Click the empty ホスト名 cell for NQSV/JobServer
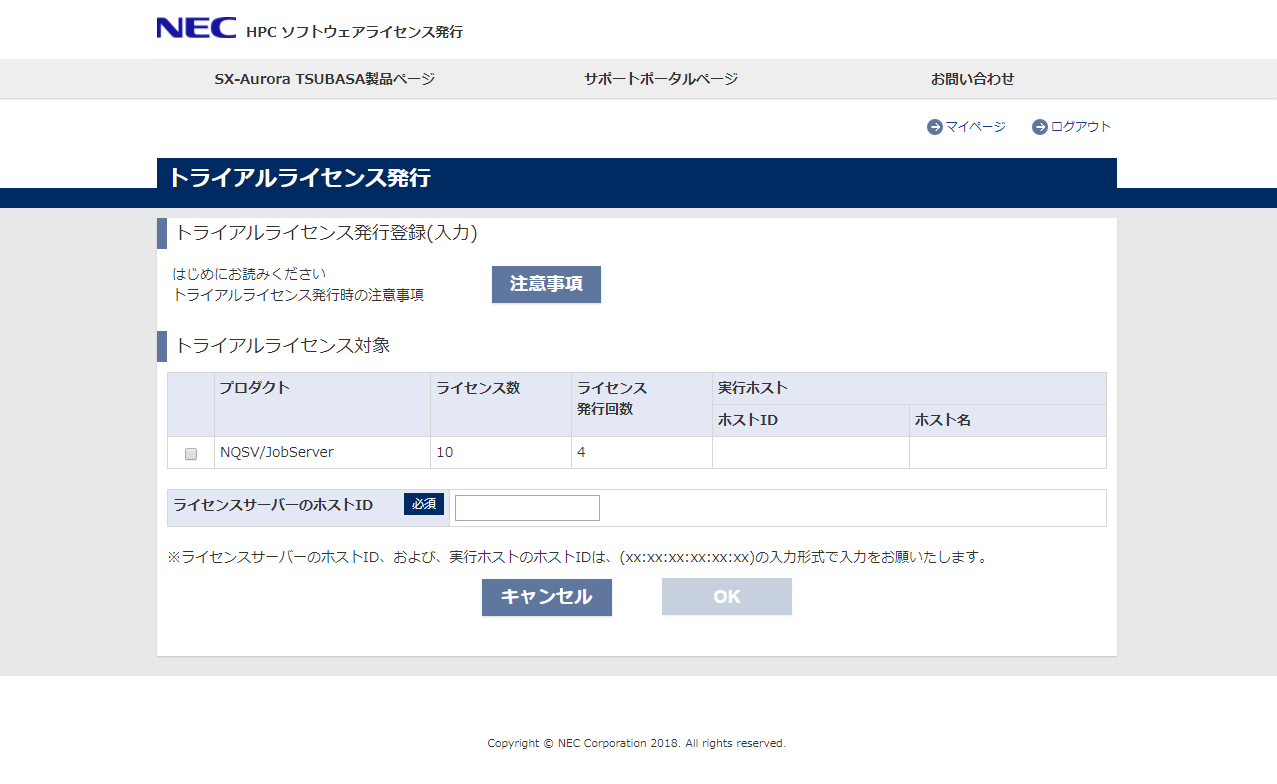Viewport: 1277px width, 784px height. [1008, 452]
